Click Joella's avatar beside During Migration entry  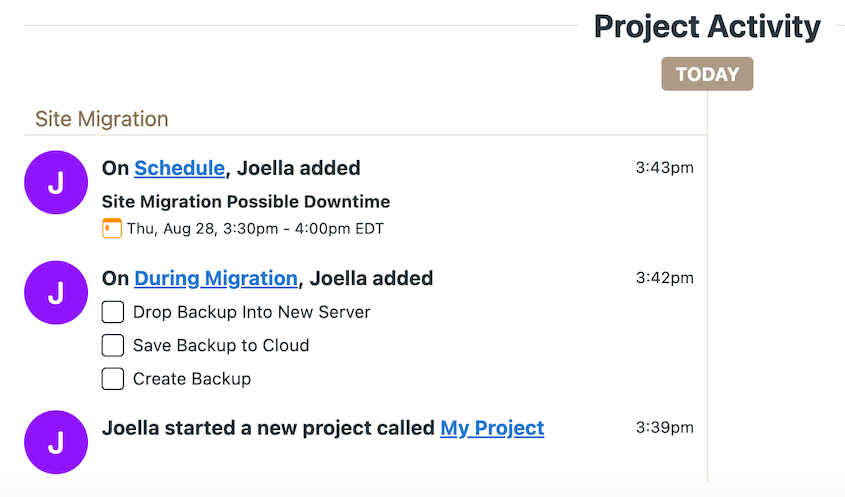pos(56,293)
